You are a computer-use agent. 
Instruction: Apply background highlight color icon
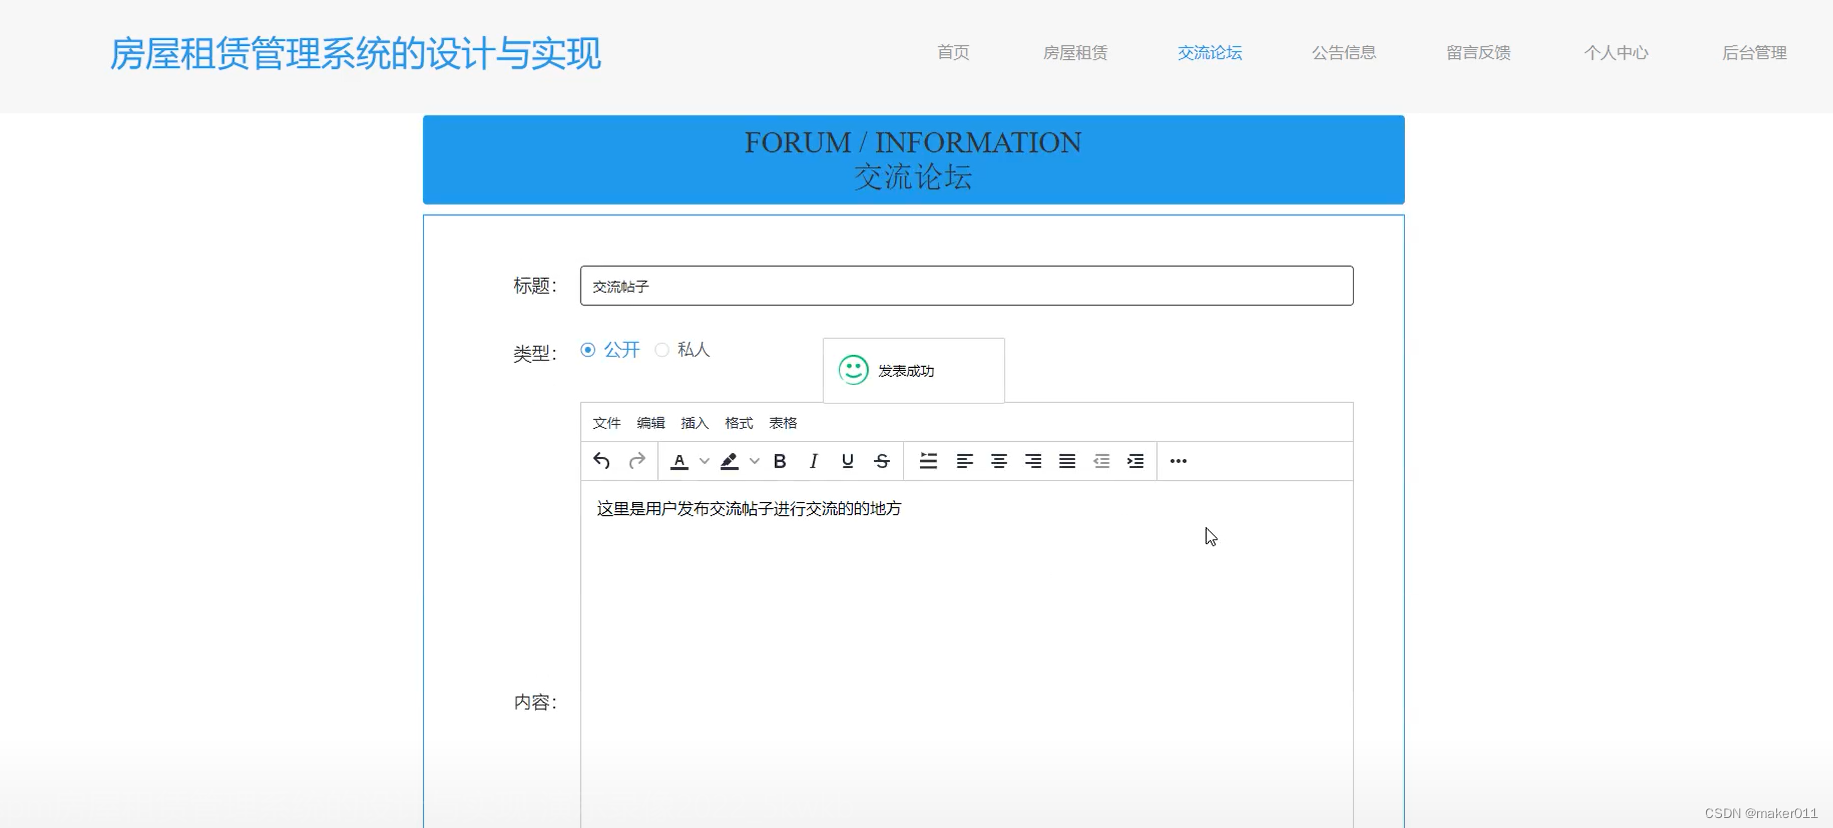click(x=729, y=461)
